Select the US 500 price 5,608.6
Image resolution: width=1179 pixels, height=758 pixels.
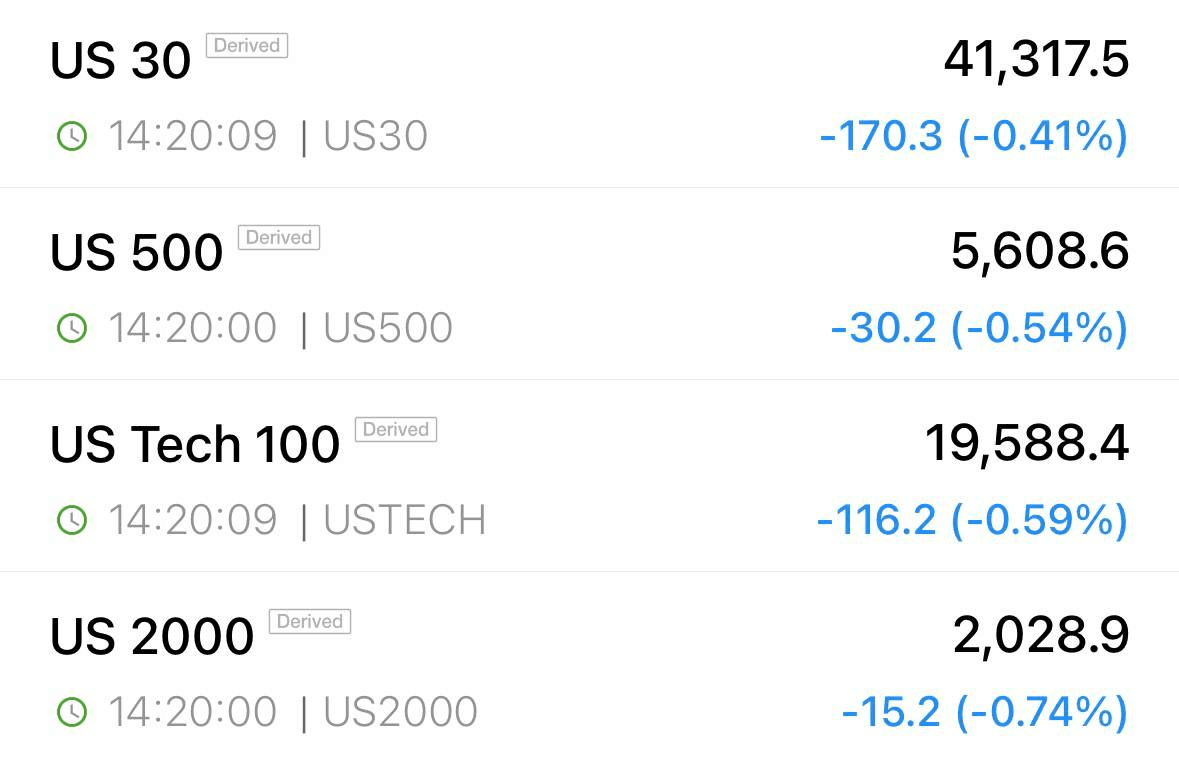[x=1040, y=252]
